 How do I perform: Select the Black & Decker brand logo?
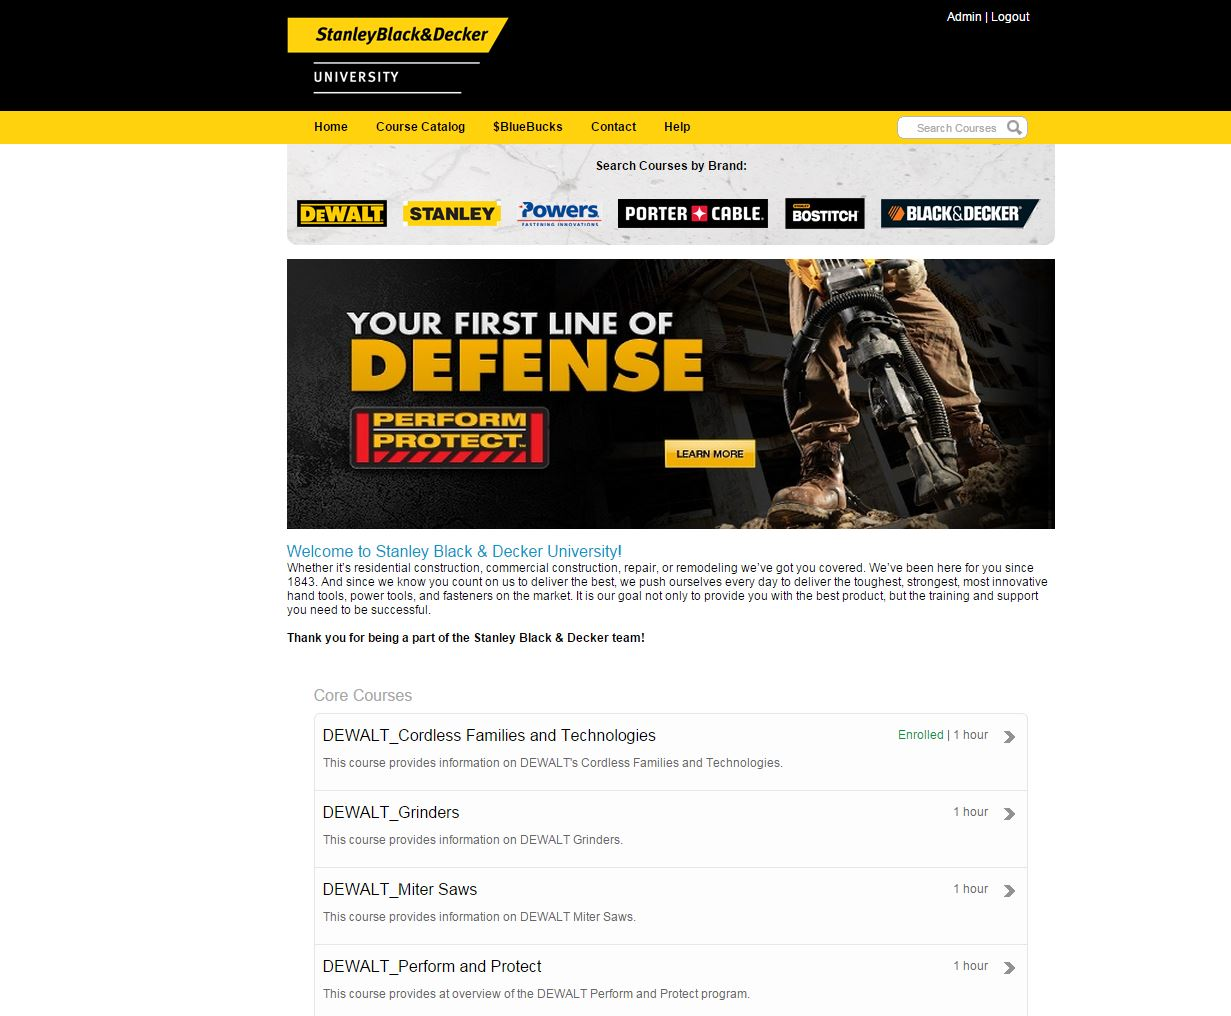pos(960,213)
